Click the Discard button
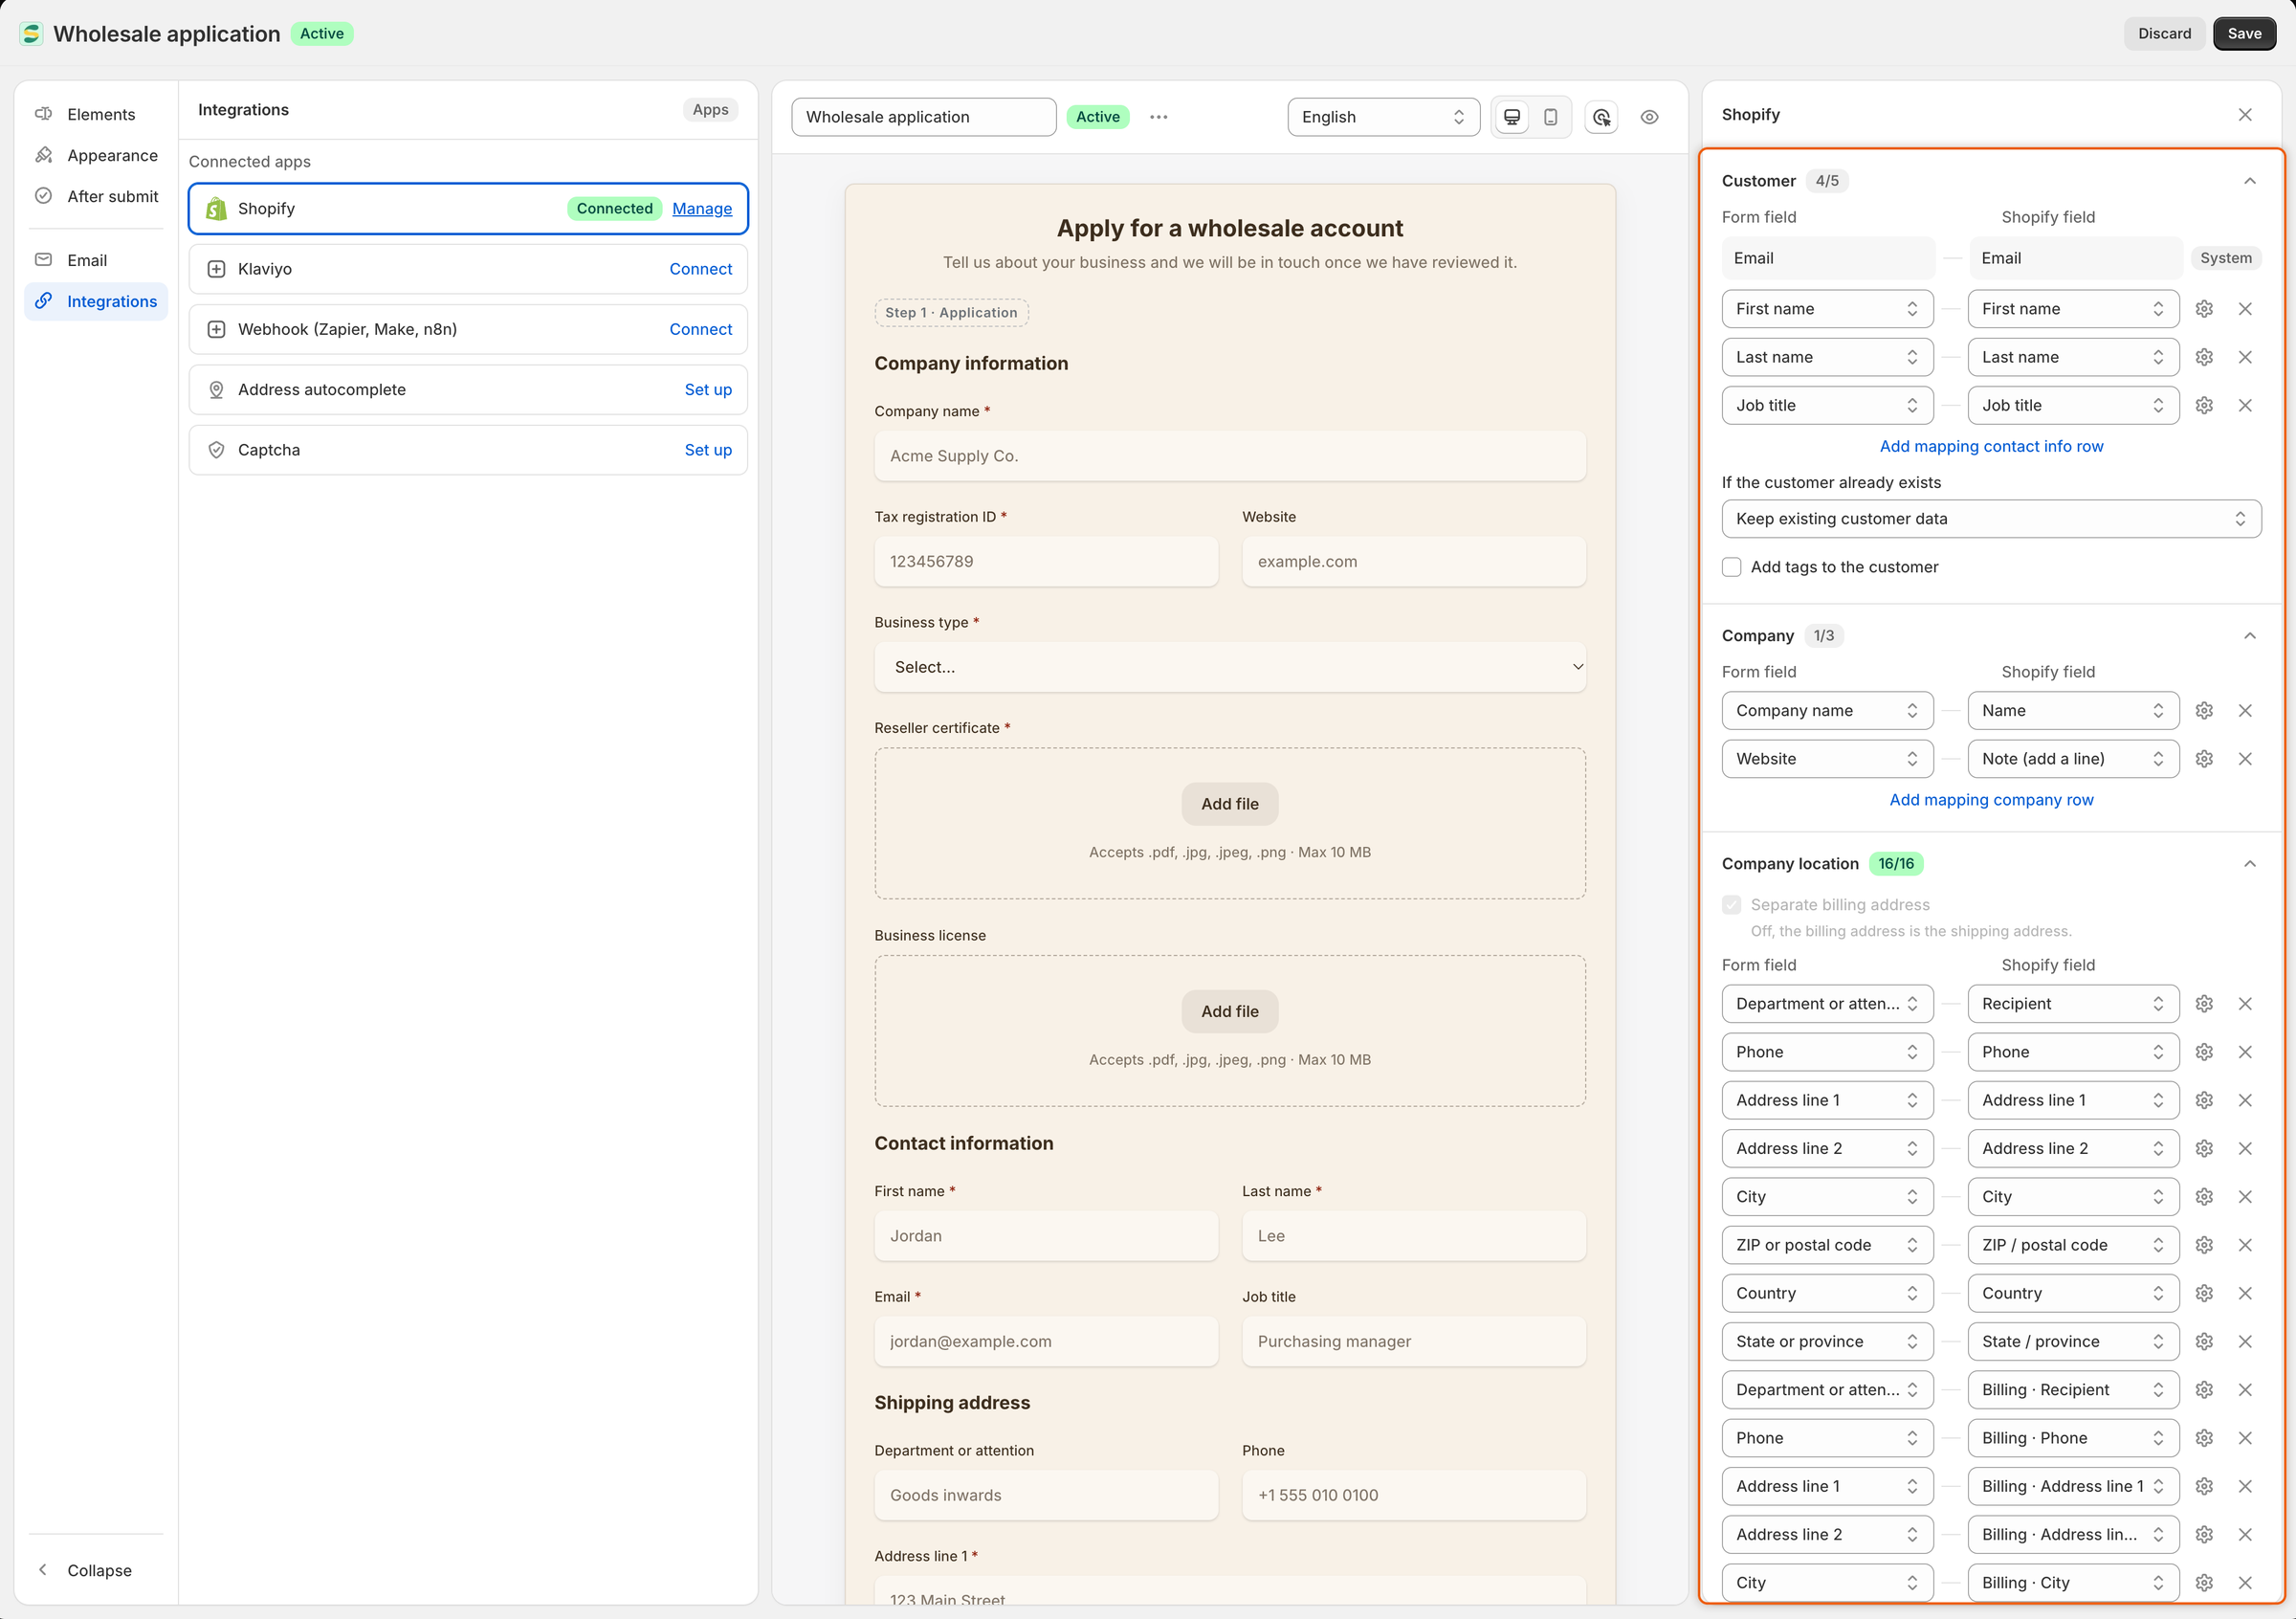The image size is (2296, 1619). pos(2164,34)
